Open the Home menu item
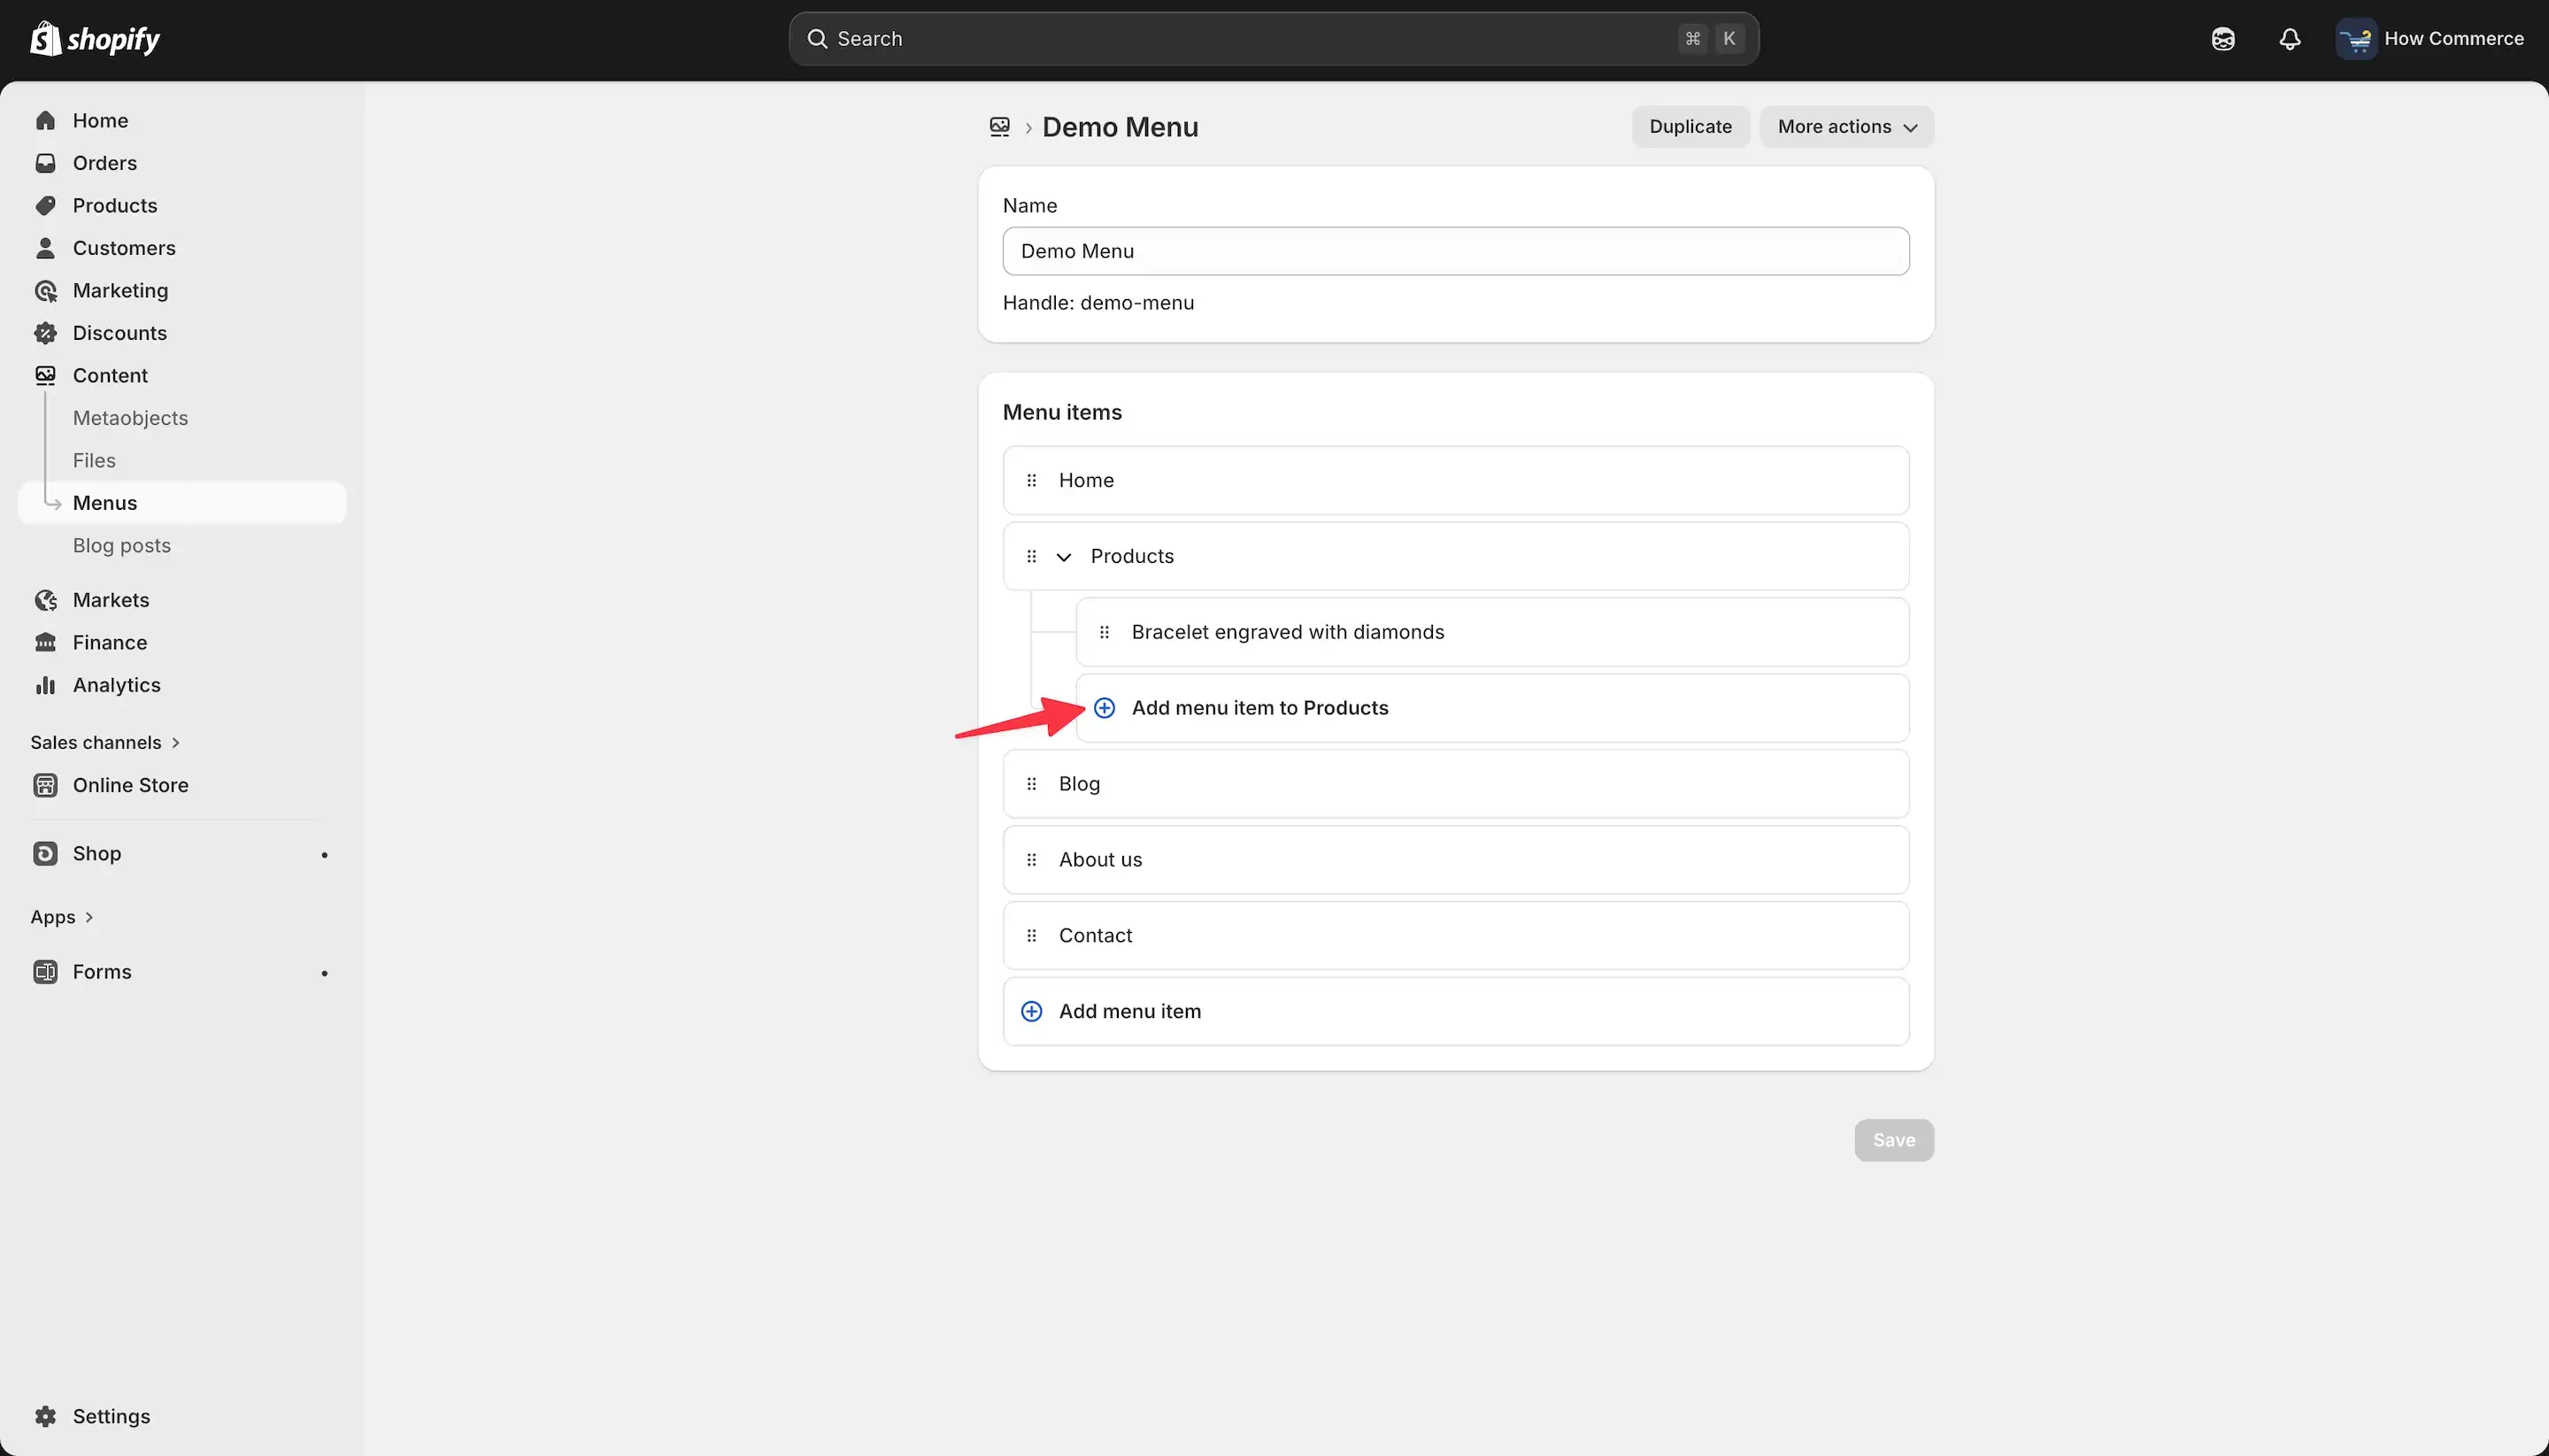 tap(1456, 480)
